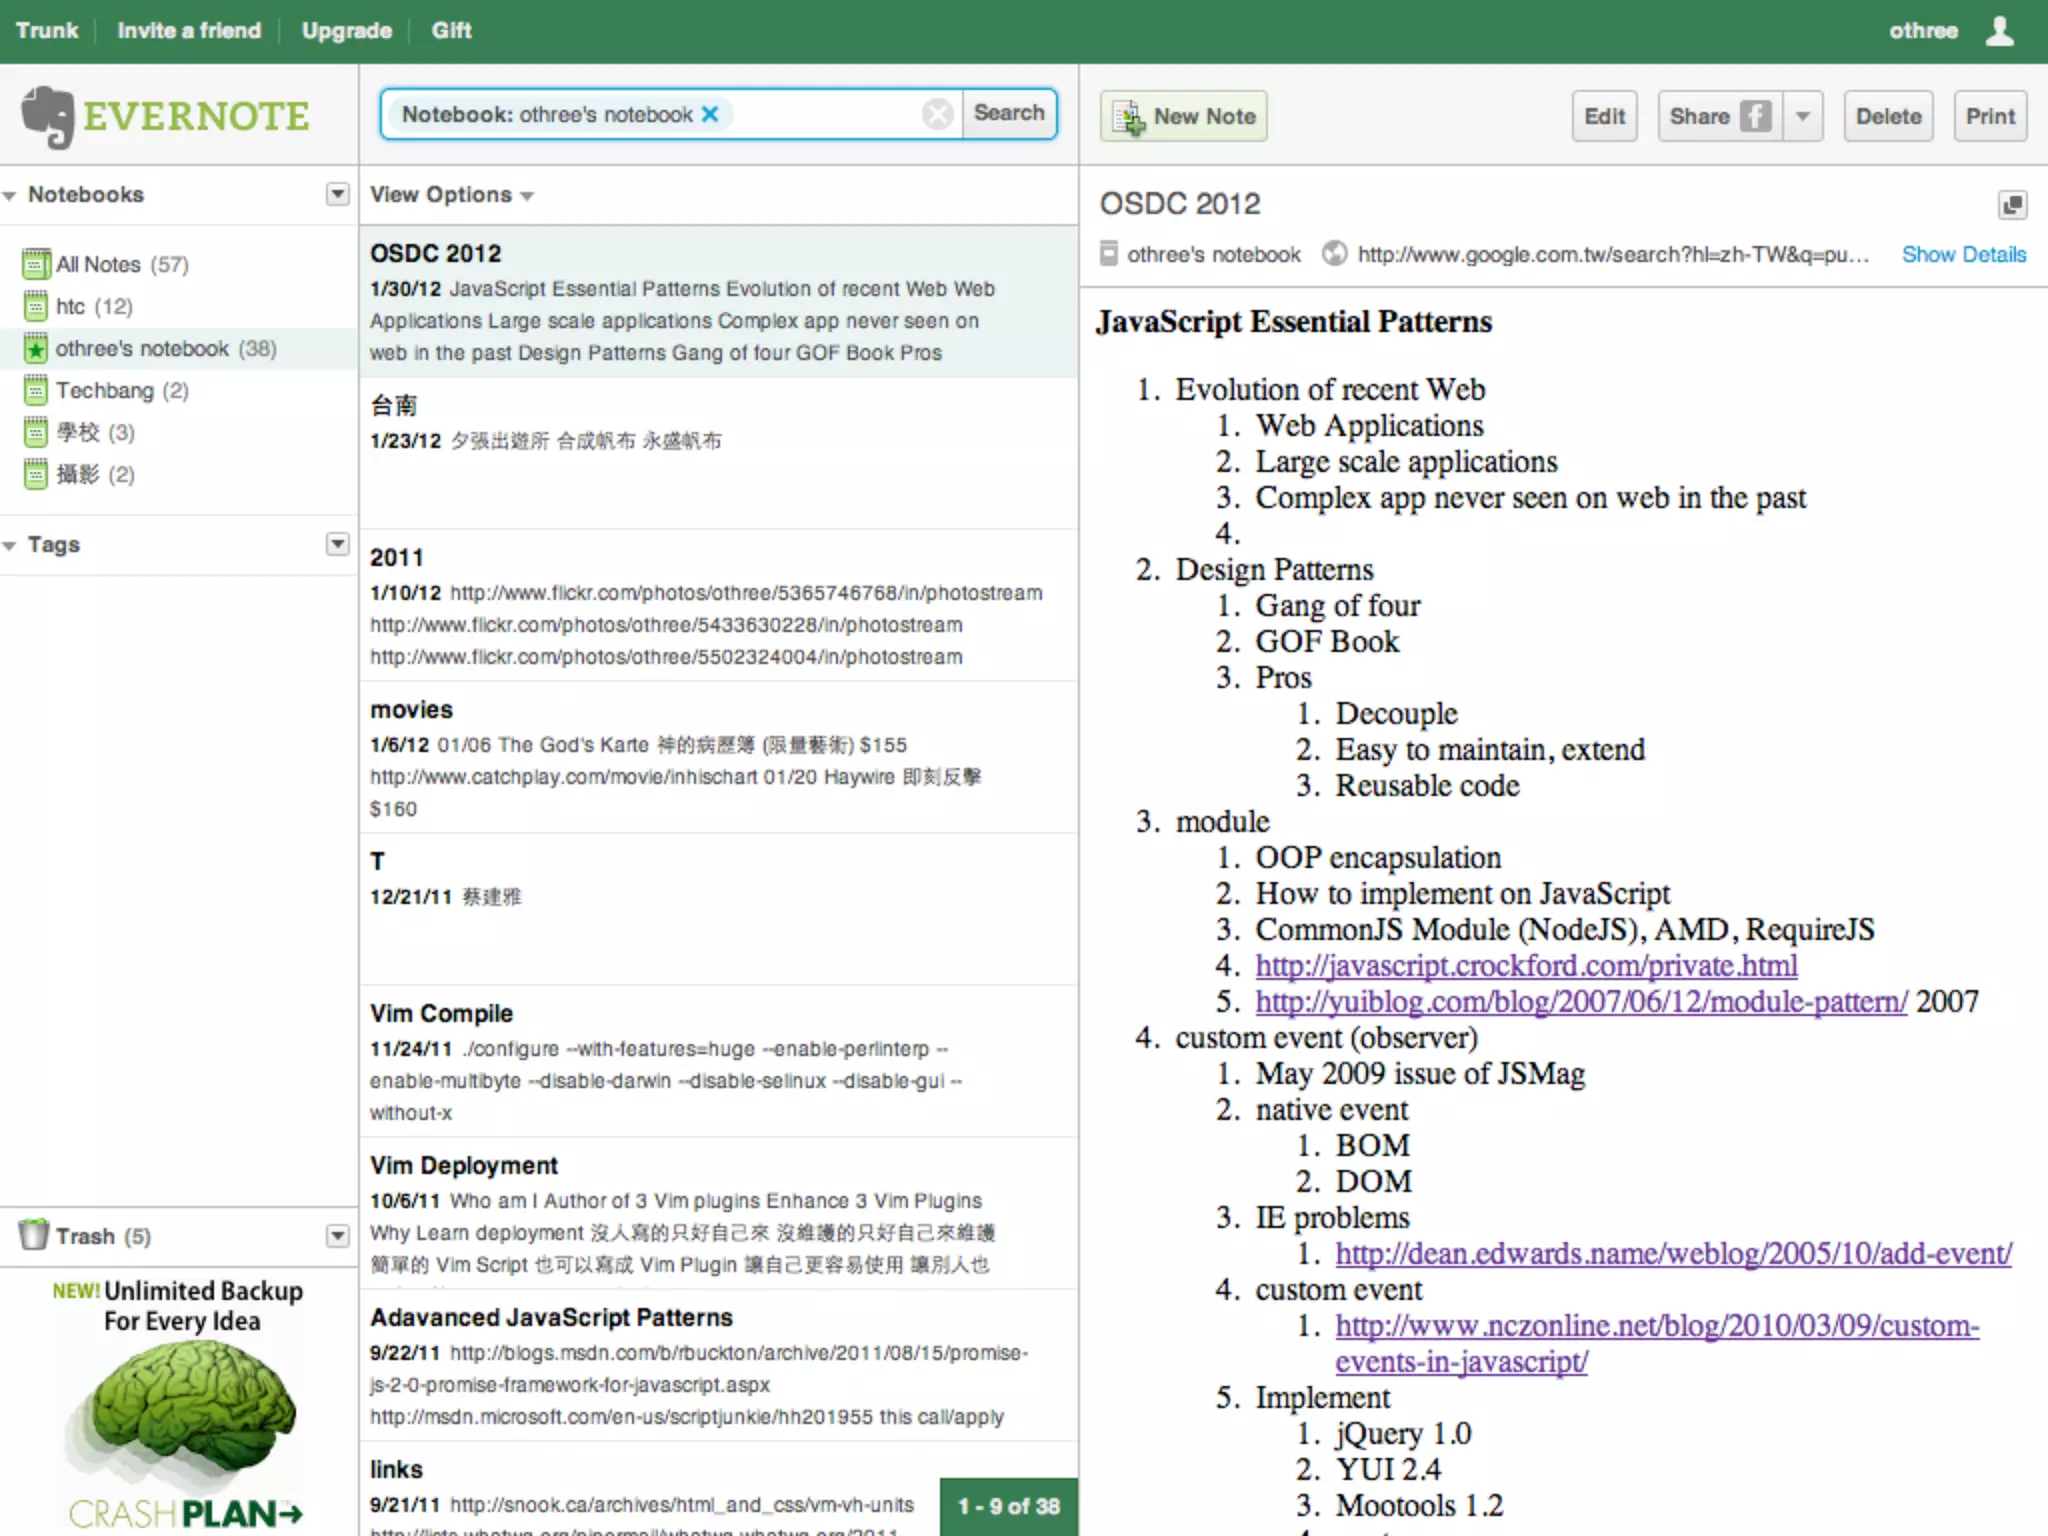Image resolution: width=2048 pixels, height=1536 pixels.
Task: Clear the search box with the X icon
Action: (937, 114)
